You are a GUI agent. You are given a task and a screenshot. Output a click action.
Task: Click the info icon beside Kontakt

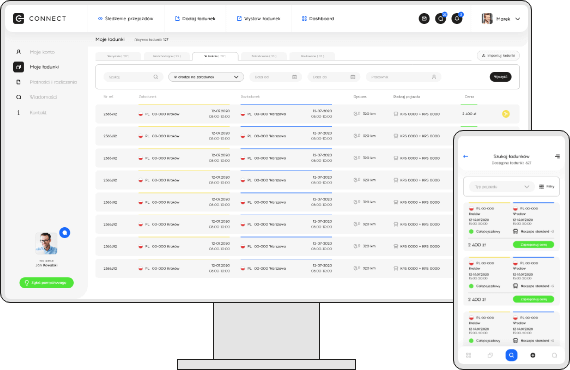click(19, 113)
